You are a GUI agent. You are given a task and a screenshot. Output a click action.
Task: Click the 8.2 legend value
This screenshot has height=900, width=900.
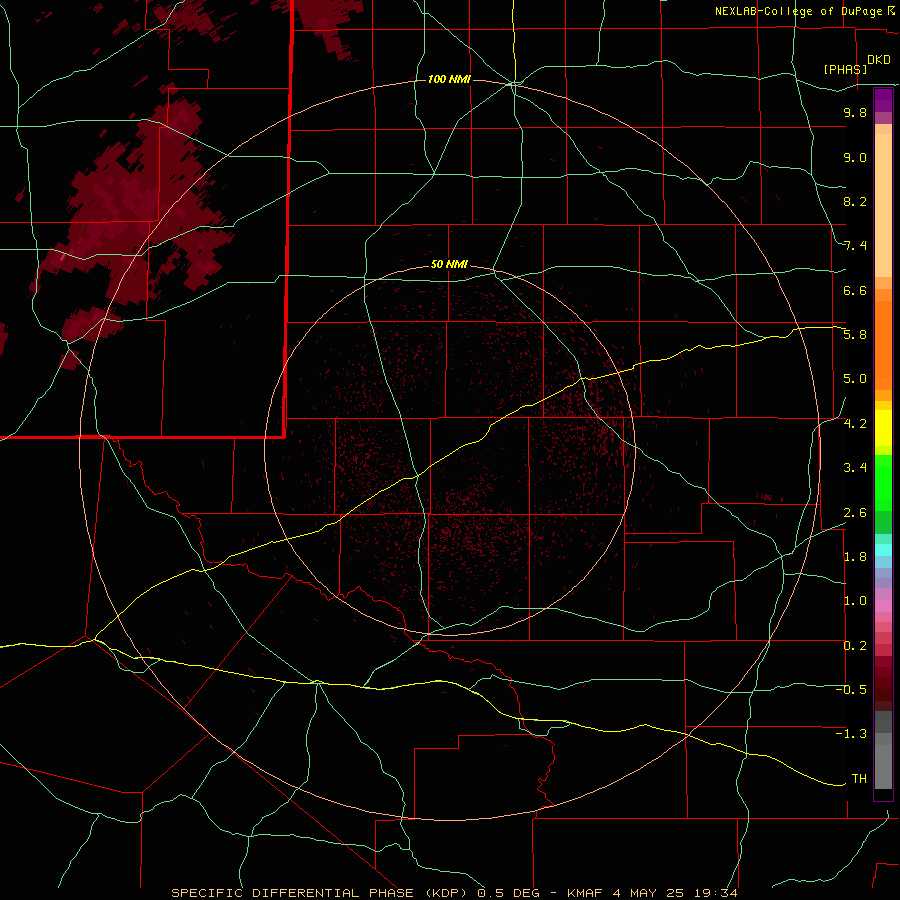tap(855, 201)
